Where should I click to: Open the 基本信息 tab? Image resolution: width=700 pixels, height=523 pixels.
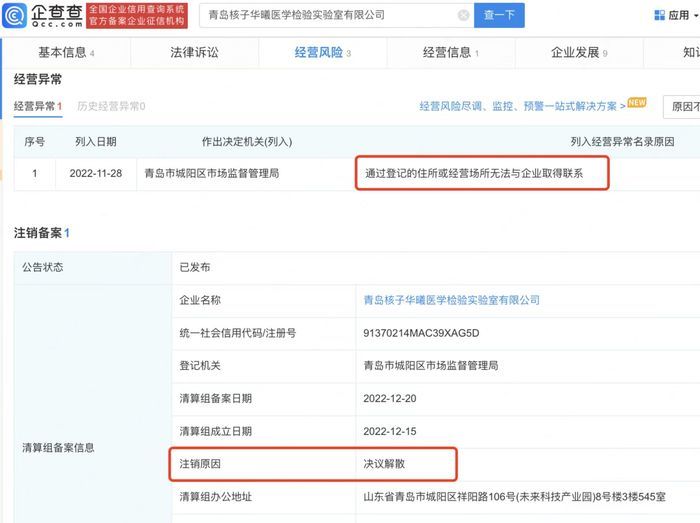click(66, 53)
